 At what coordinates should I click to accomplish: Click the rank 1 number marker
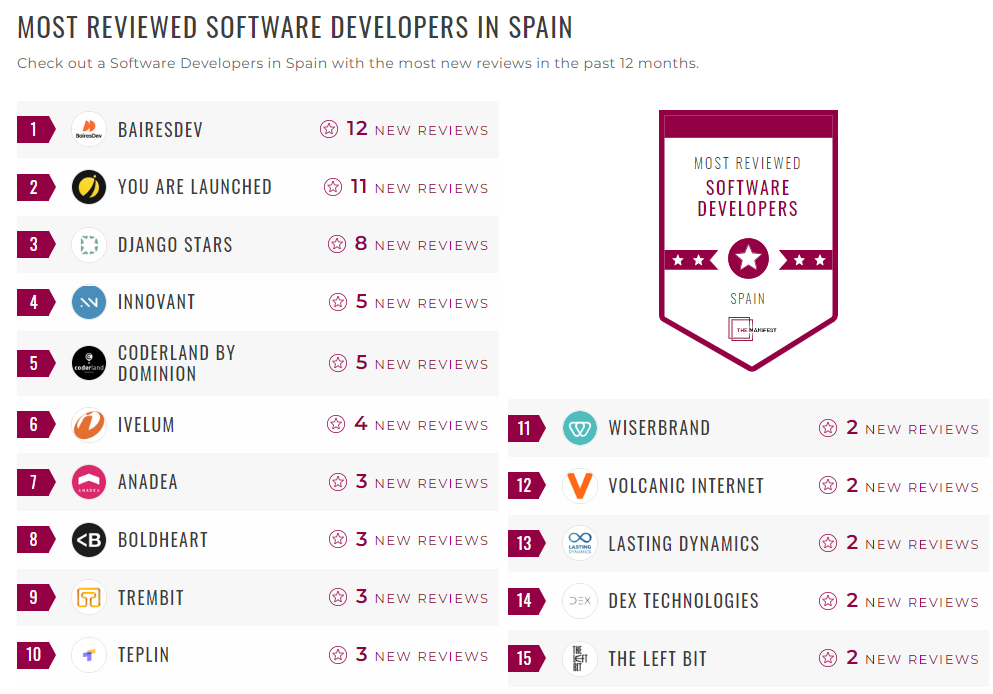coord(35,130)
